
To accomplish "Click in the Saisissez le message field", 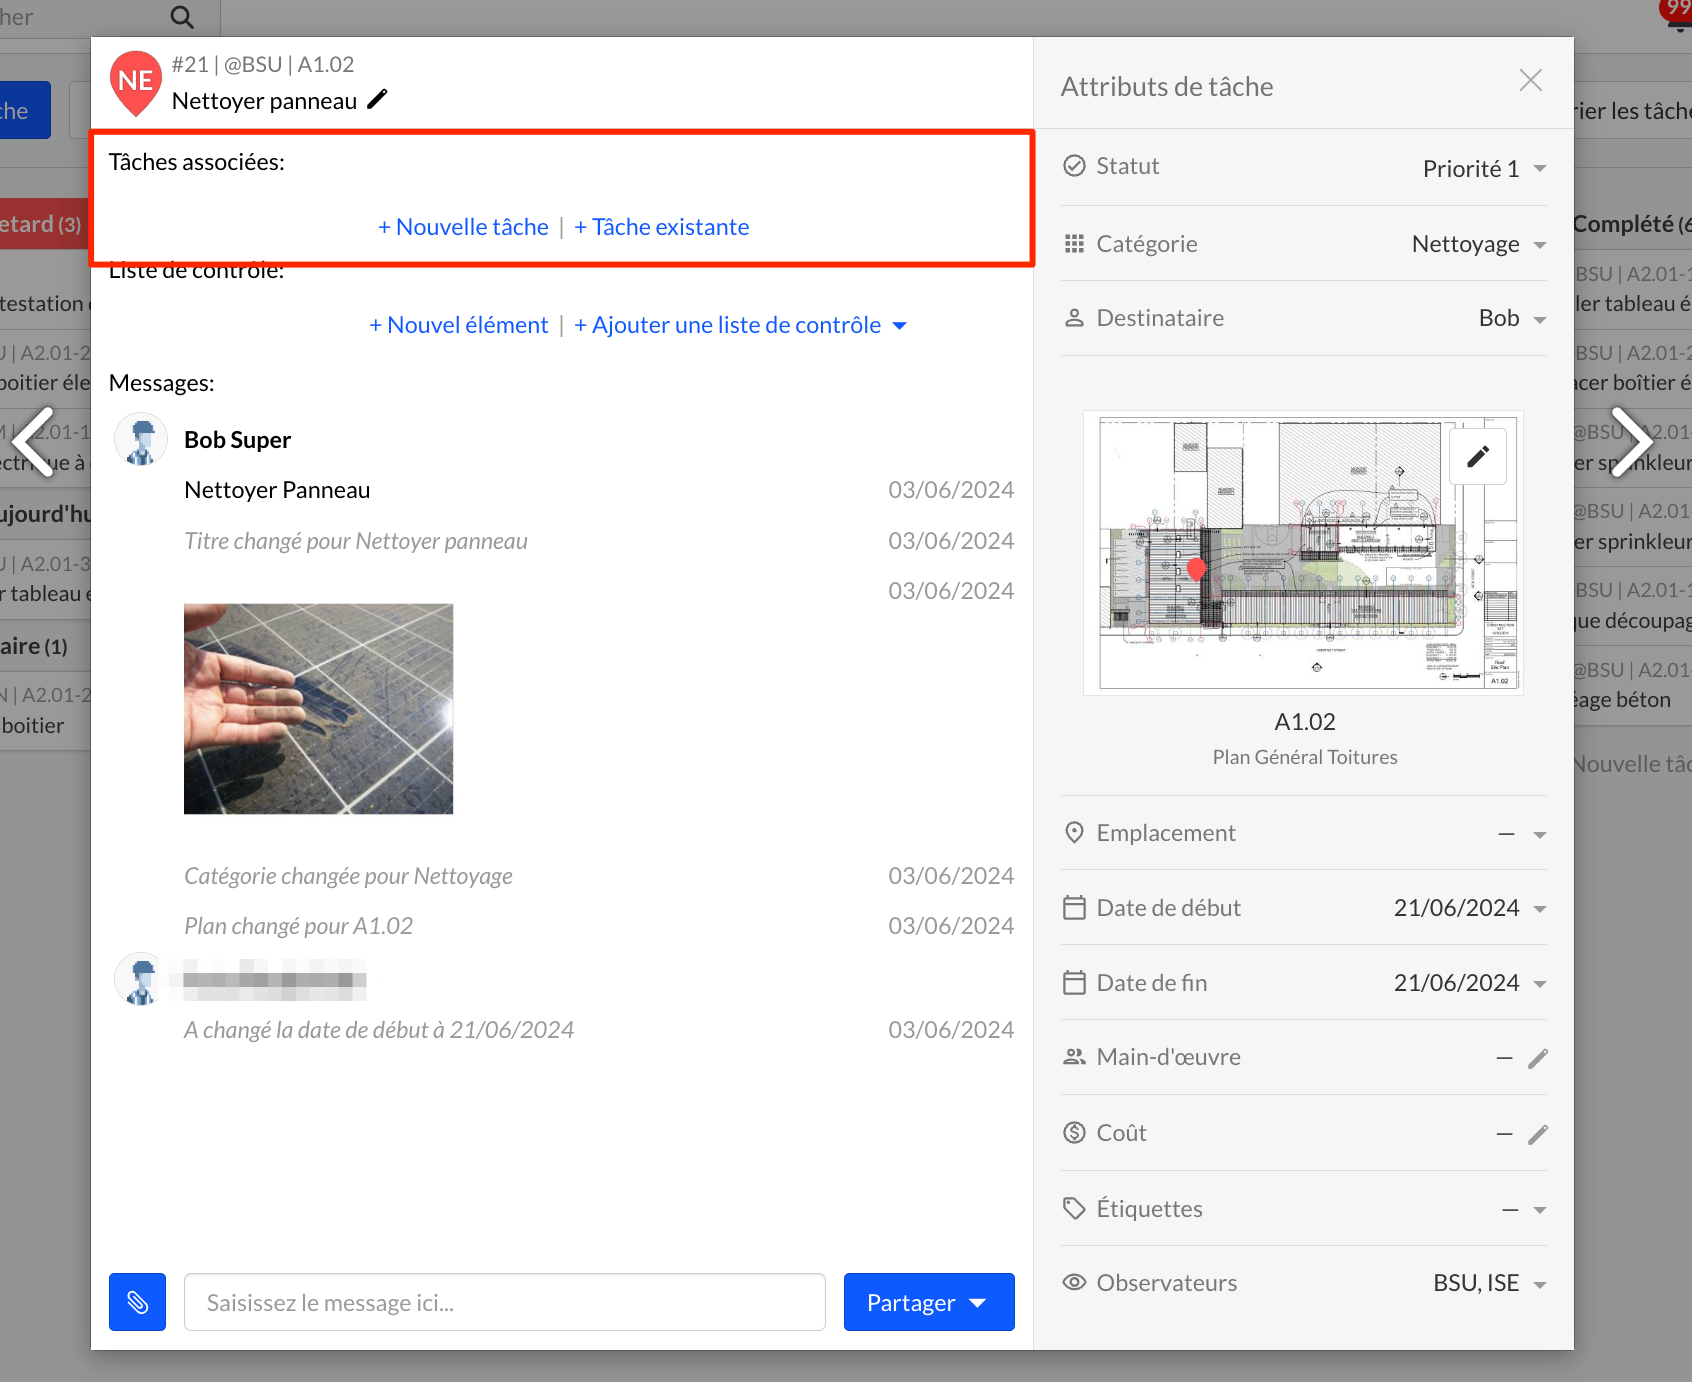I will 505,1302.
